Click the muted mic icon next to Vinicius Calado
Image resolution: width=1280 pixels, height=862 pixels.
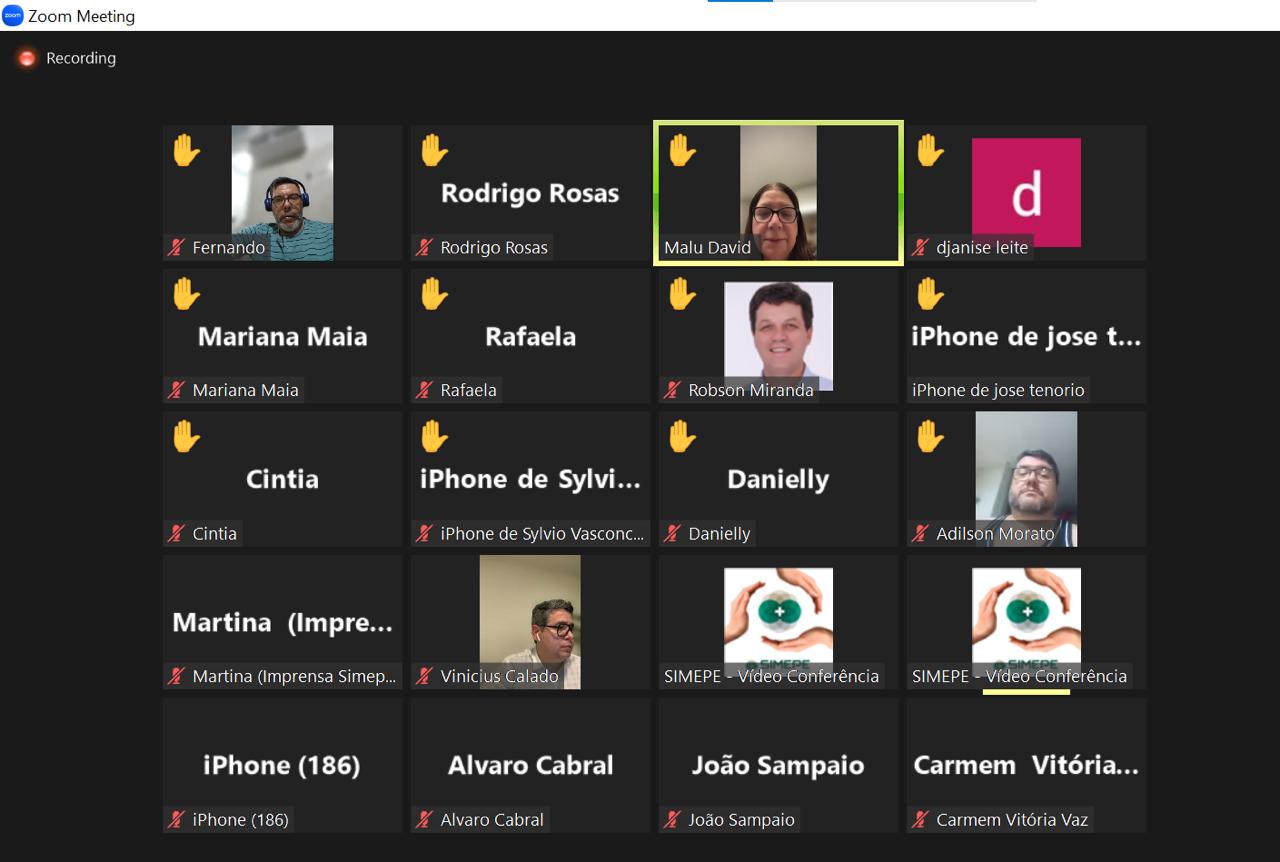click(425, 677)
